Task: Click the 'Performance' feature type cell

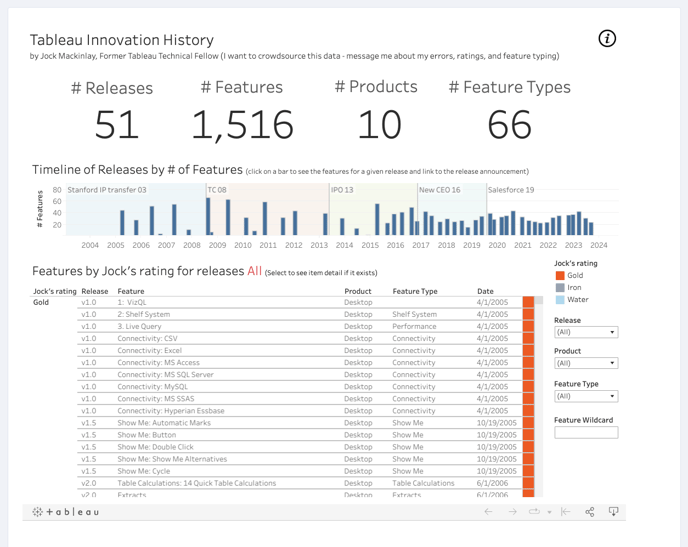Action: [x=414, y=326]
